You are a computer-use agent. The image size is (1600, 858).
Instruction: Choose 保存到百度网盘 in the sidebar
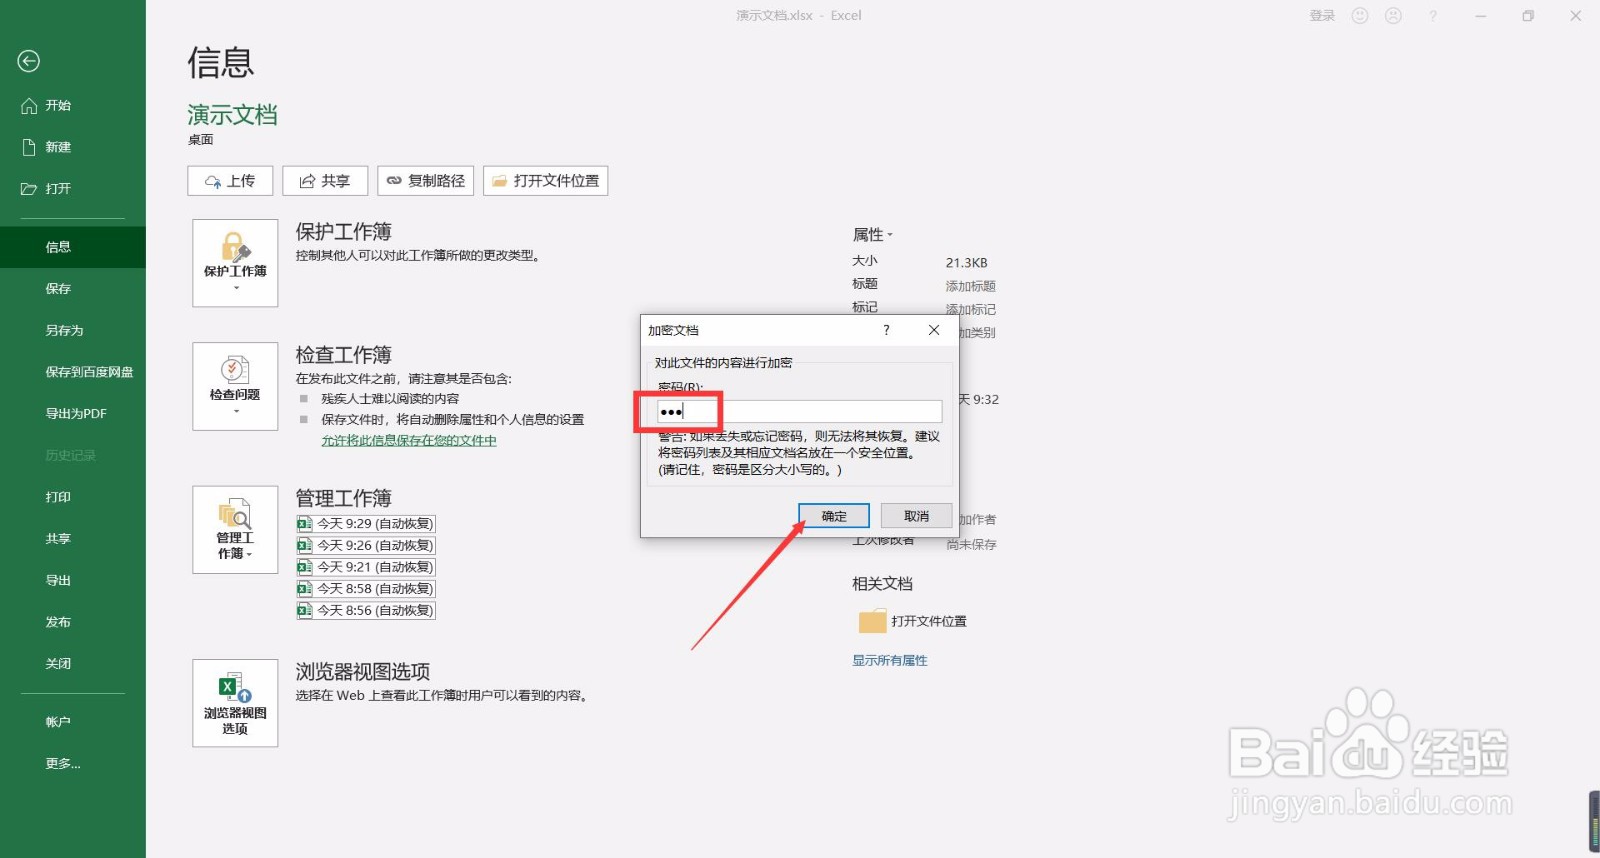click(73, 372)
